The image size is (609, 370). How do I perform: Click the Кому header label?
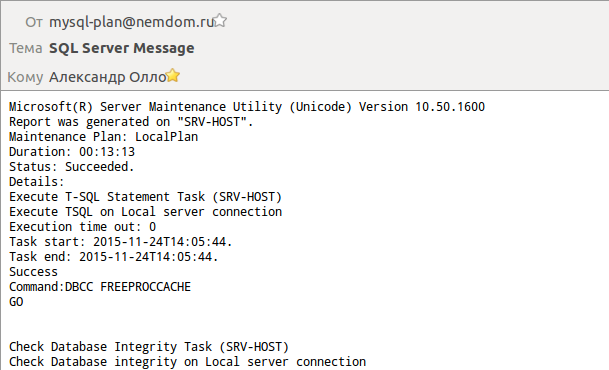tap(25, 77)
